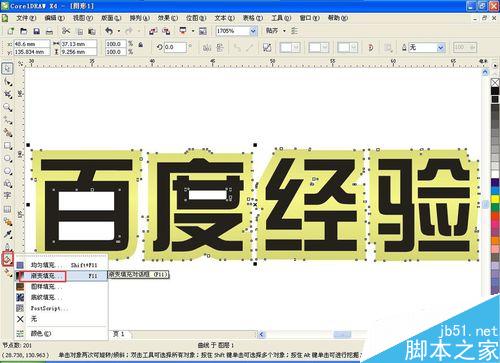Image resolution: width=500 pixels, height=363 pixels.
Task: Select the Polygon tool
Action: [8, 171]
